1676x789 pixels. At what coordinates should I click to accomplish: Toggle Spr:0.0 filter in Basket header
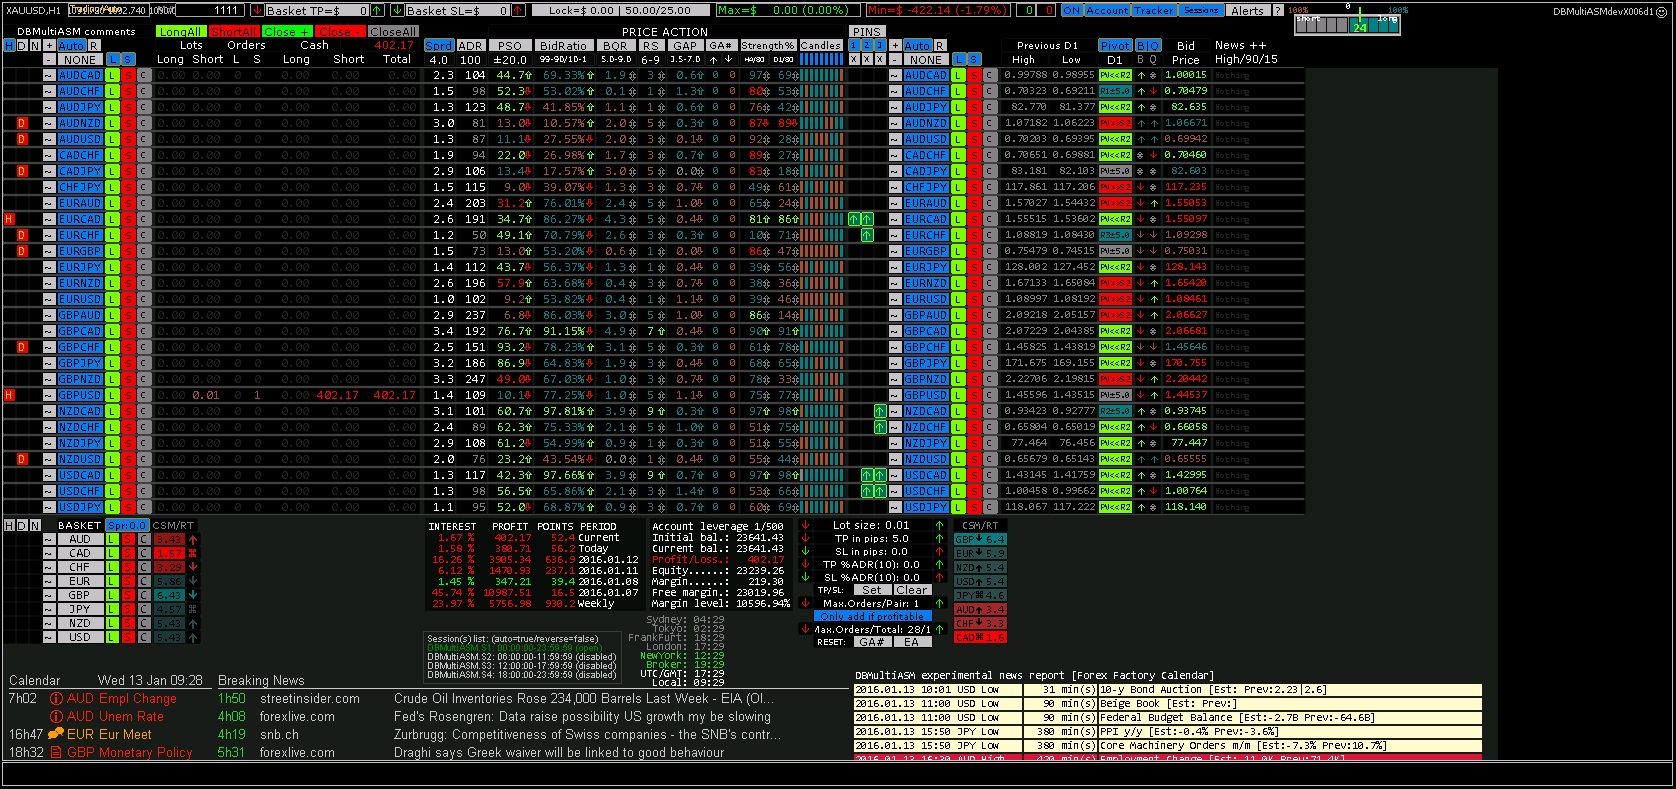click(x=128, y=525)
